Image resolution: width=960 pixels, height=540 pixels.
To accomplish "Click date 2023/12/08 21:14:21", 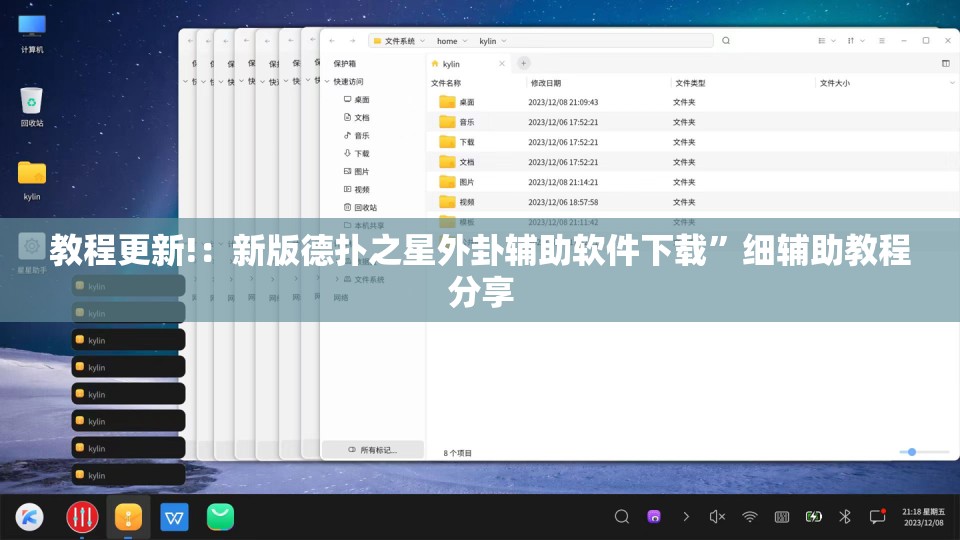I will point(563,182).
